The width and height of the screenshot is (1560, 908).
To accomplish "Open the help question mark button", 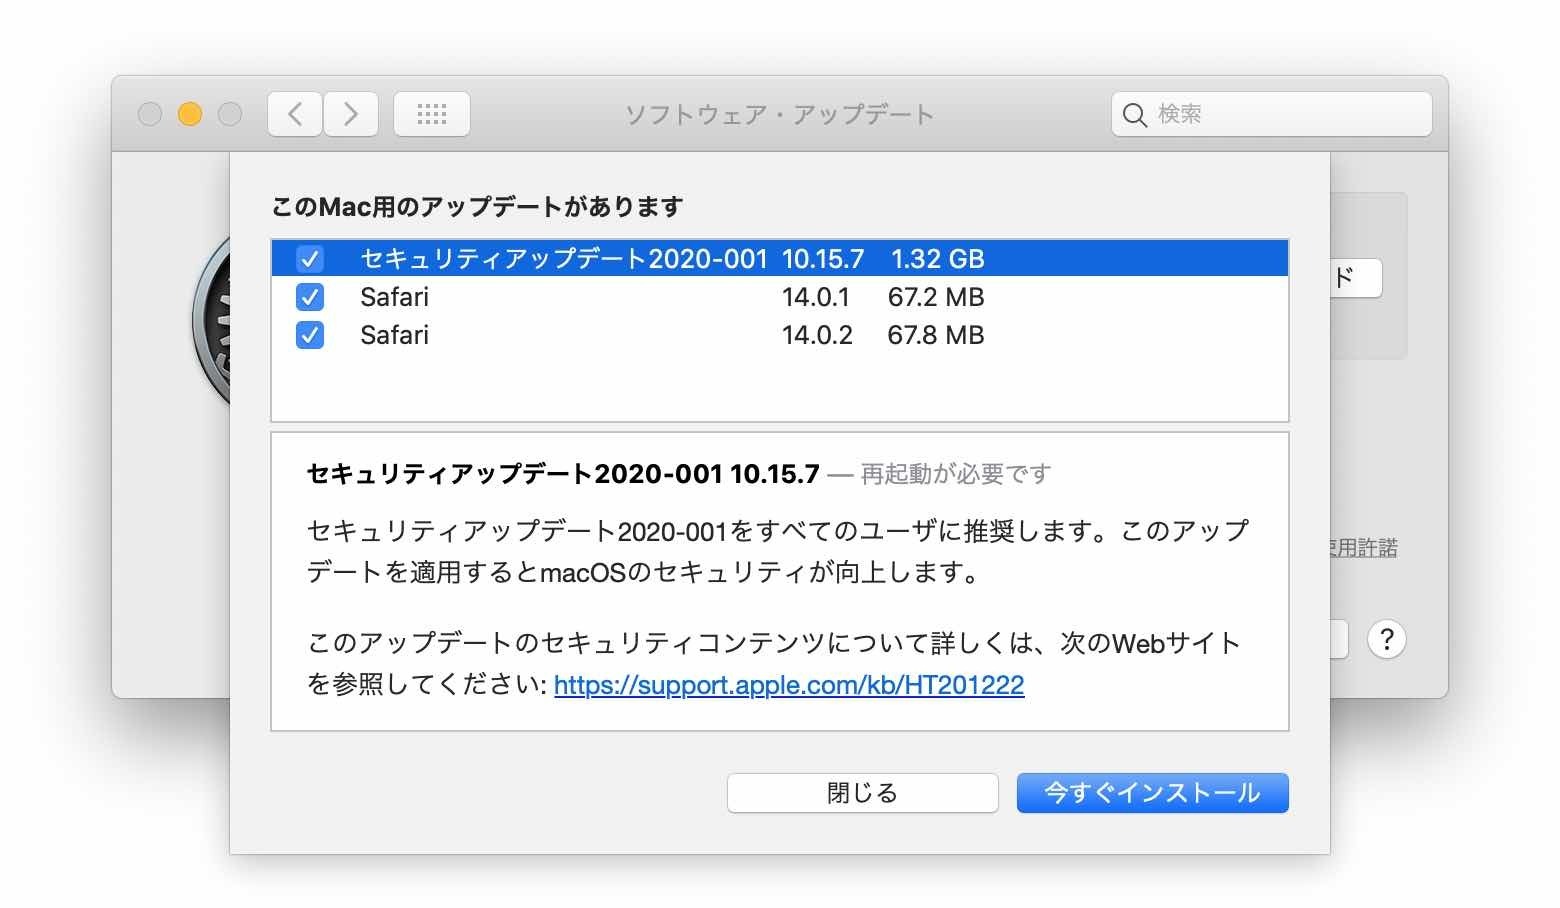I will pyautogui.click(x=1386, y=639).
